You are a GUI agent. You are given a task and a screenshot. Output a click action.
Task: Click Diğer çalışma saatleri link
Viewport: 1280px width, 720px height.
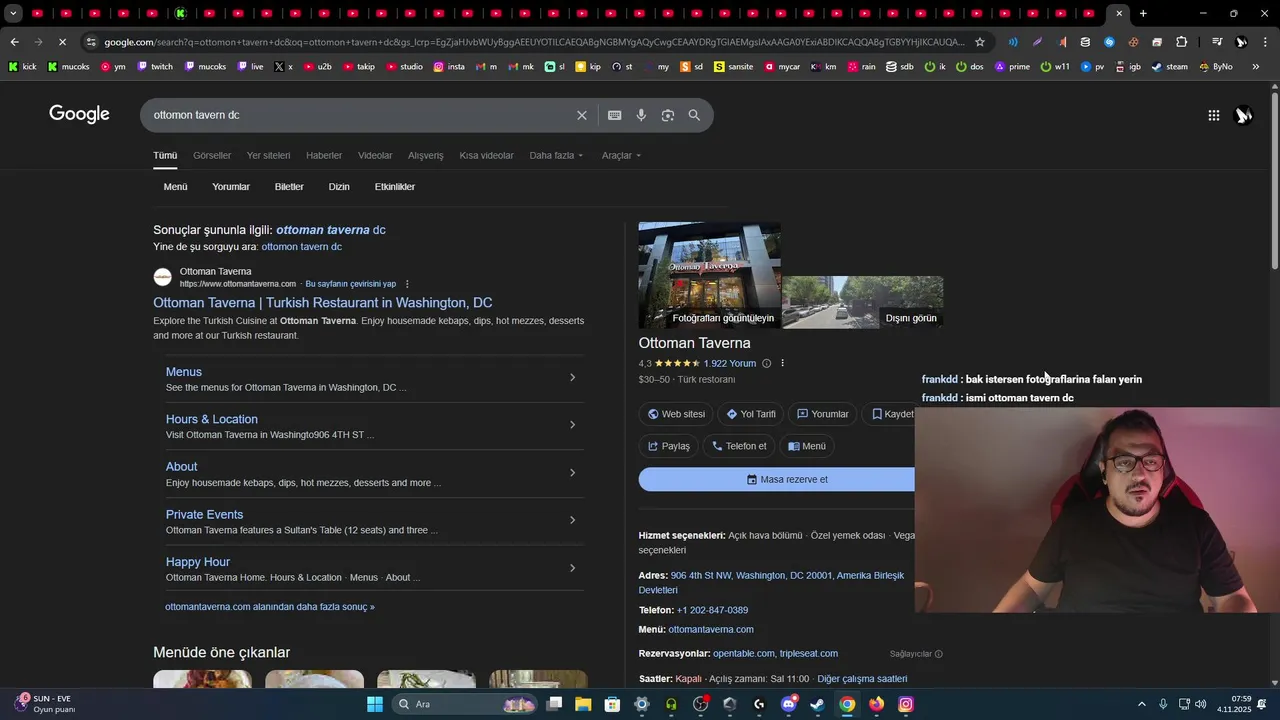point(862,679)
